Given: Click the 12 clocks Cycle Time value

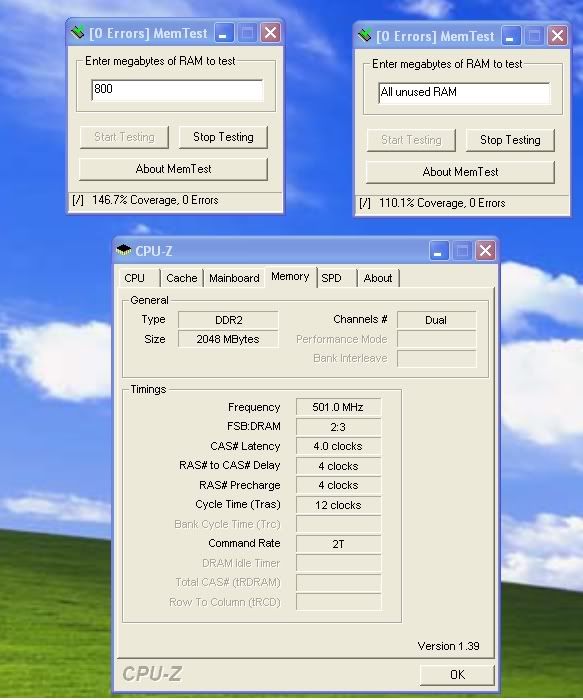Looking at the screenshot, I should [x=338, y=505].
